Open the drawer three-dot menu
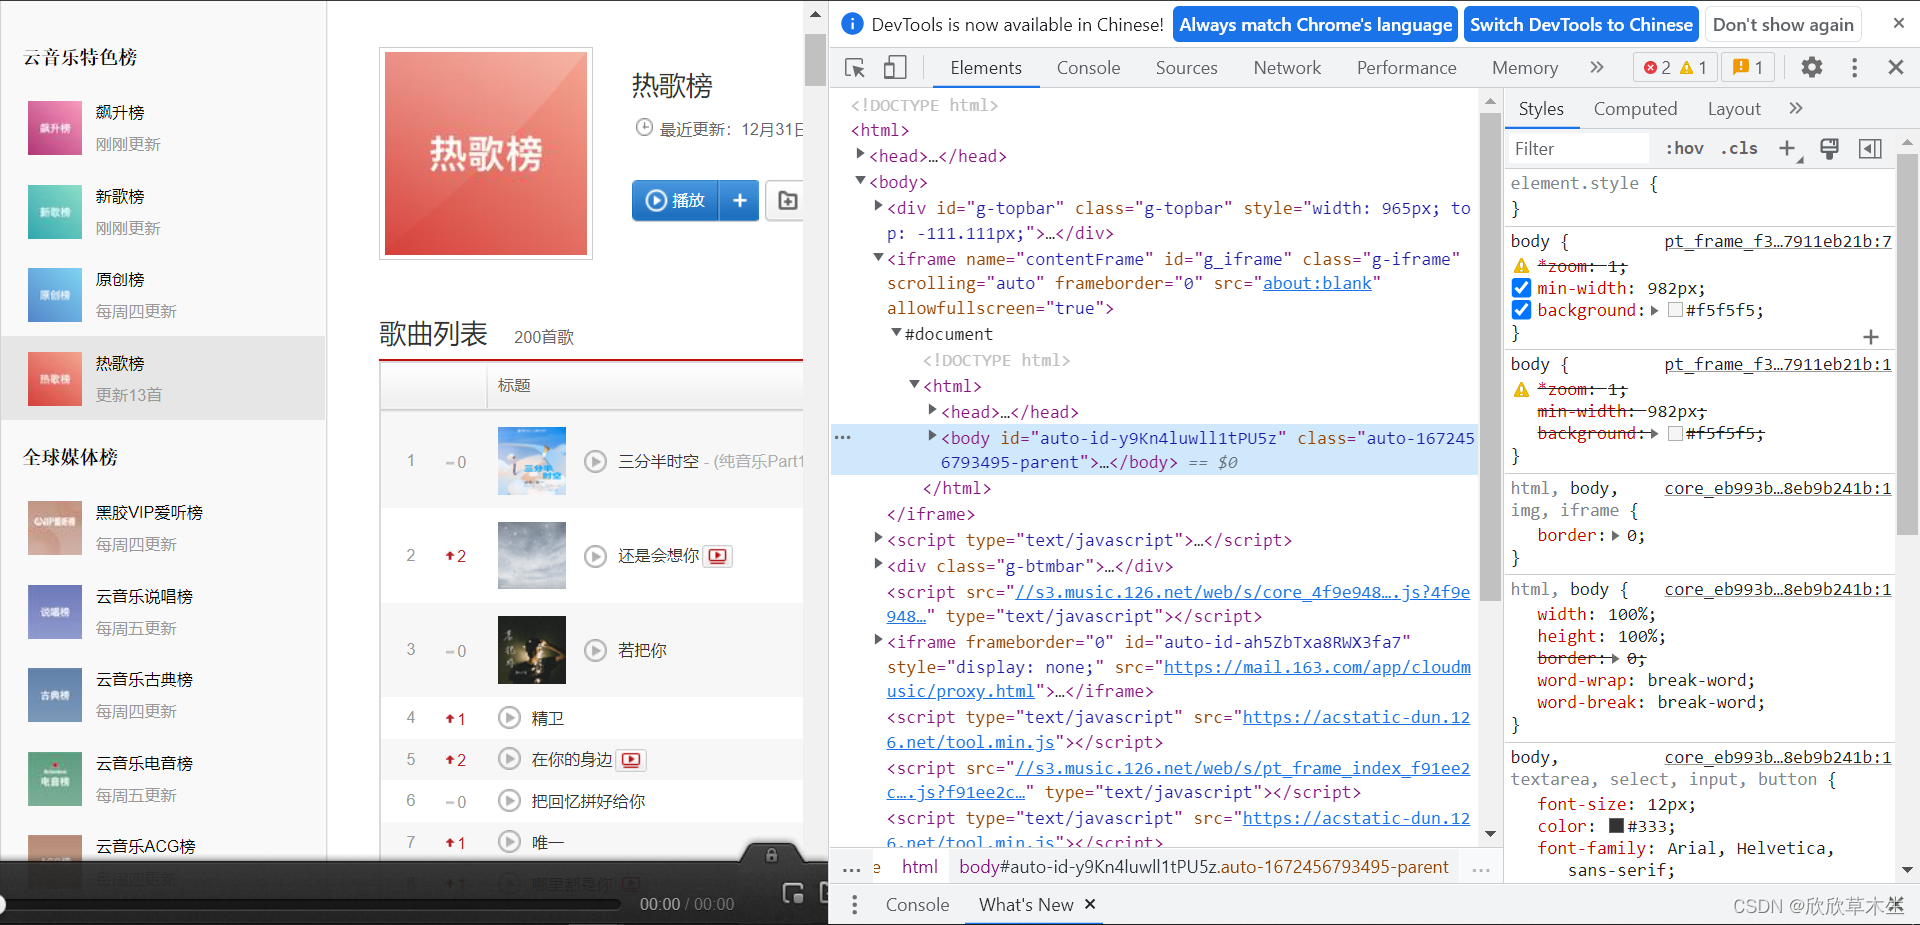 pos(854,904)
